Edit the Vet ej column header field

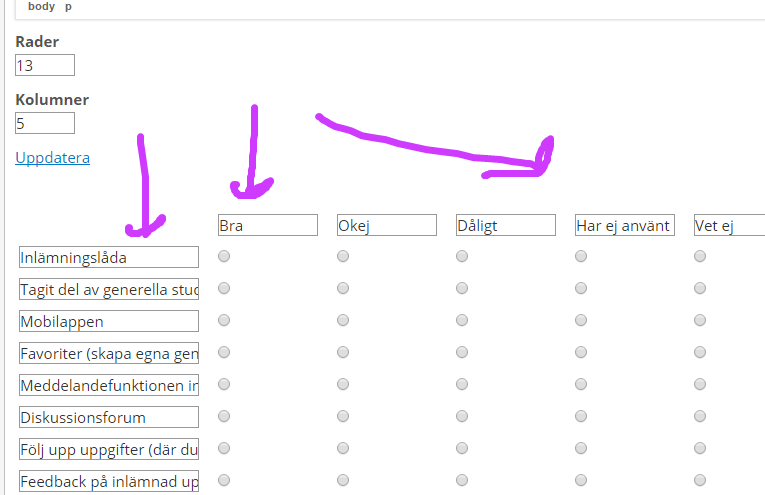729,225
